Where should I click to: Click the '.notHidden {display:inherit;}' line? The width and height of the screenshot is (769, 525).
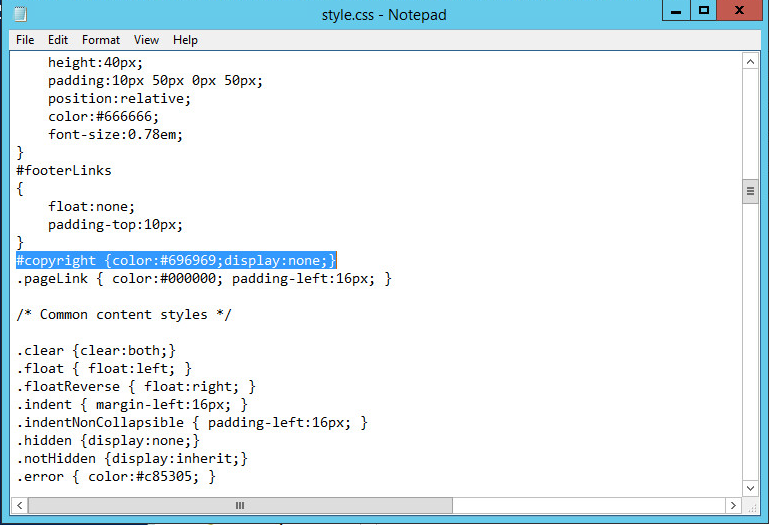click(132, 459)
